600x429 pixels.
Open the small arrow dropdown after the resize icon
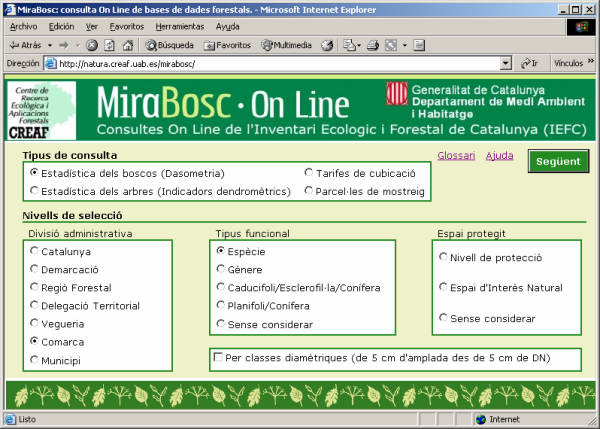404,46
